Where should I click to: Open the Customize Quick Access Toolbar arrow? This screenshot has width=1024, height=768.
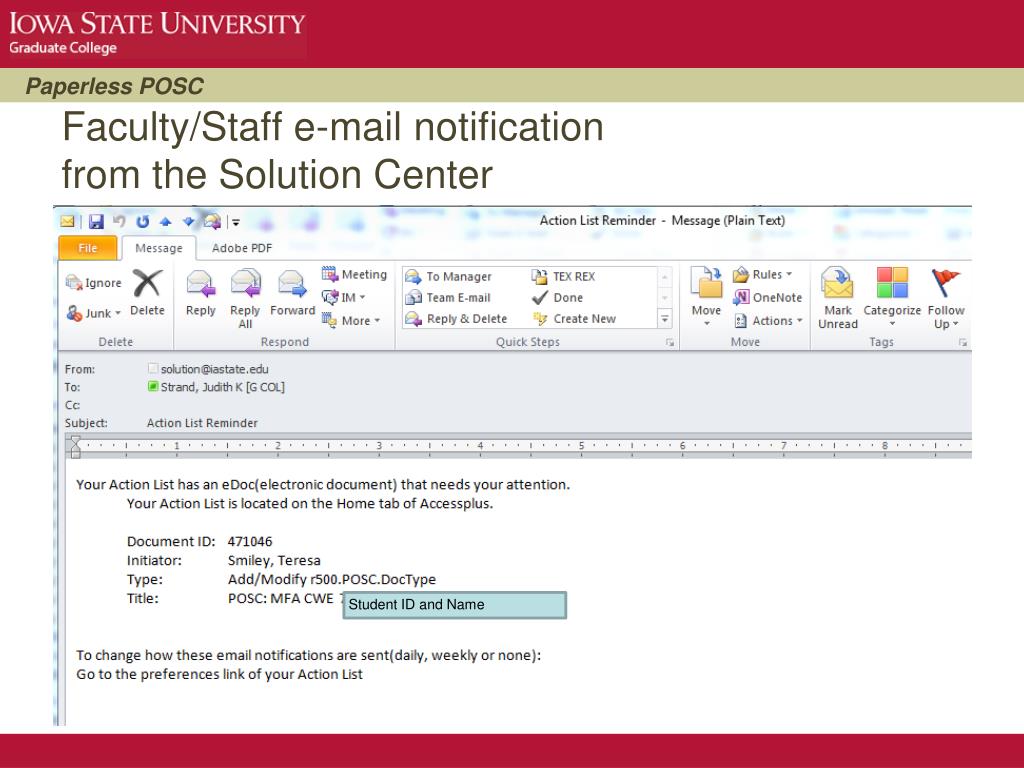click(236, 222)
